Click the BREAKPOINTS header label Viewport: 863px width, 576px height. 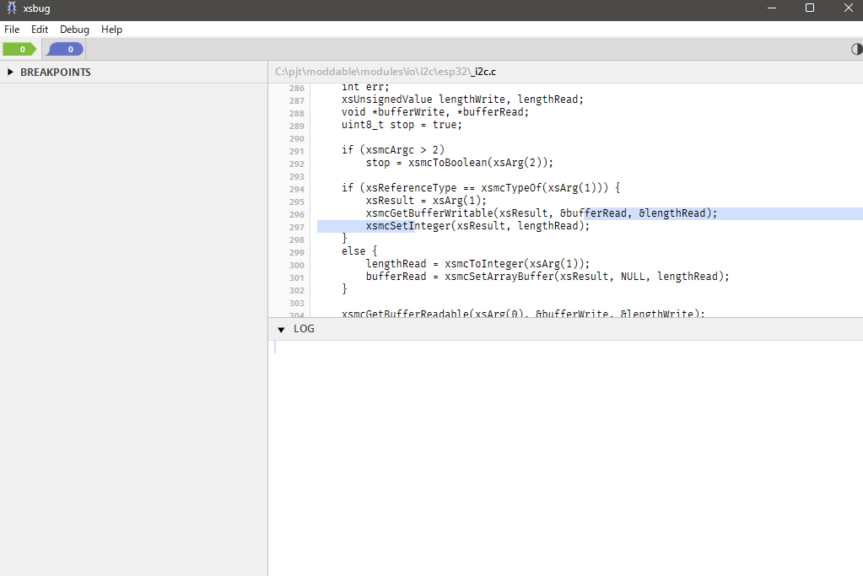pos(55,72)
